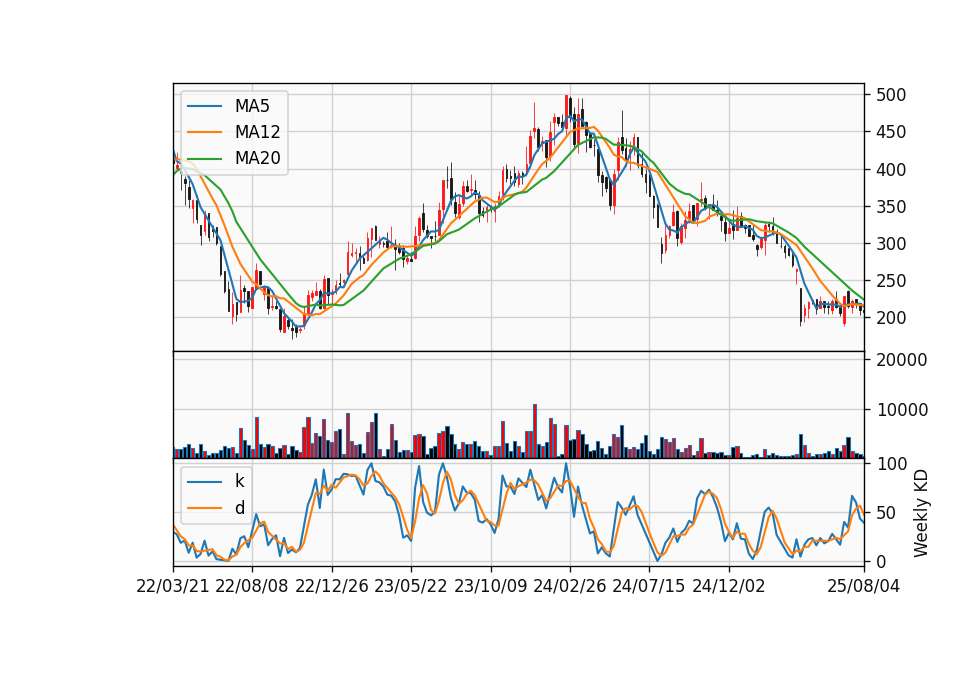Click the 300 price axis tick
Image resolution: width=960 pixels, height=690 pixels.
(890, 244)
